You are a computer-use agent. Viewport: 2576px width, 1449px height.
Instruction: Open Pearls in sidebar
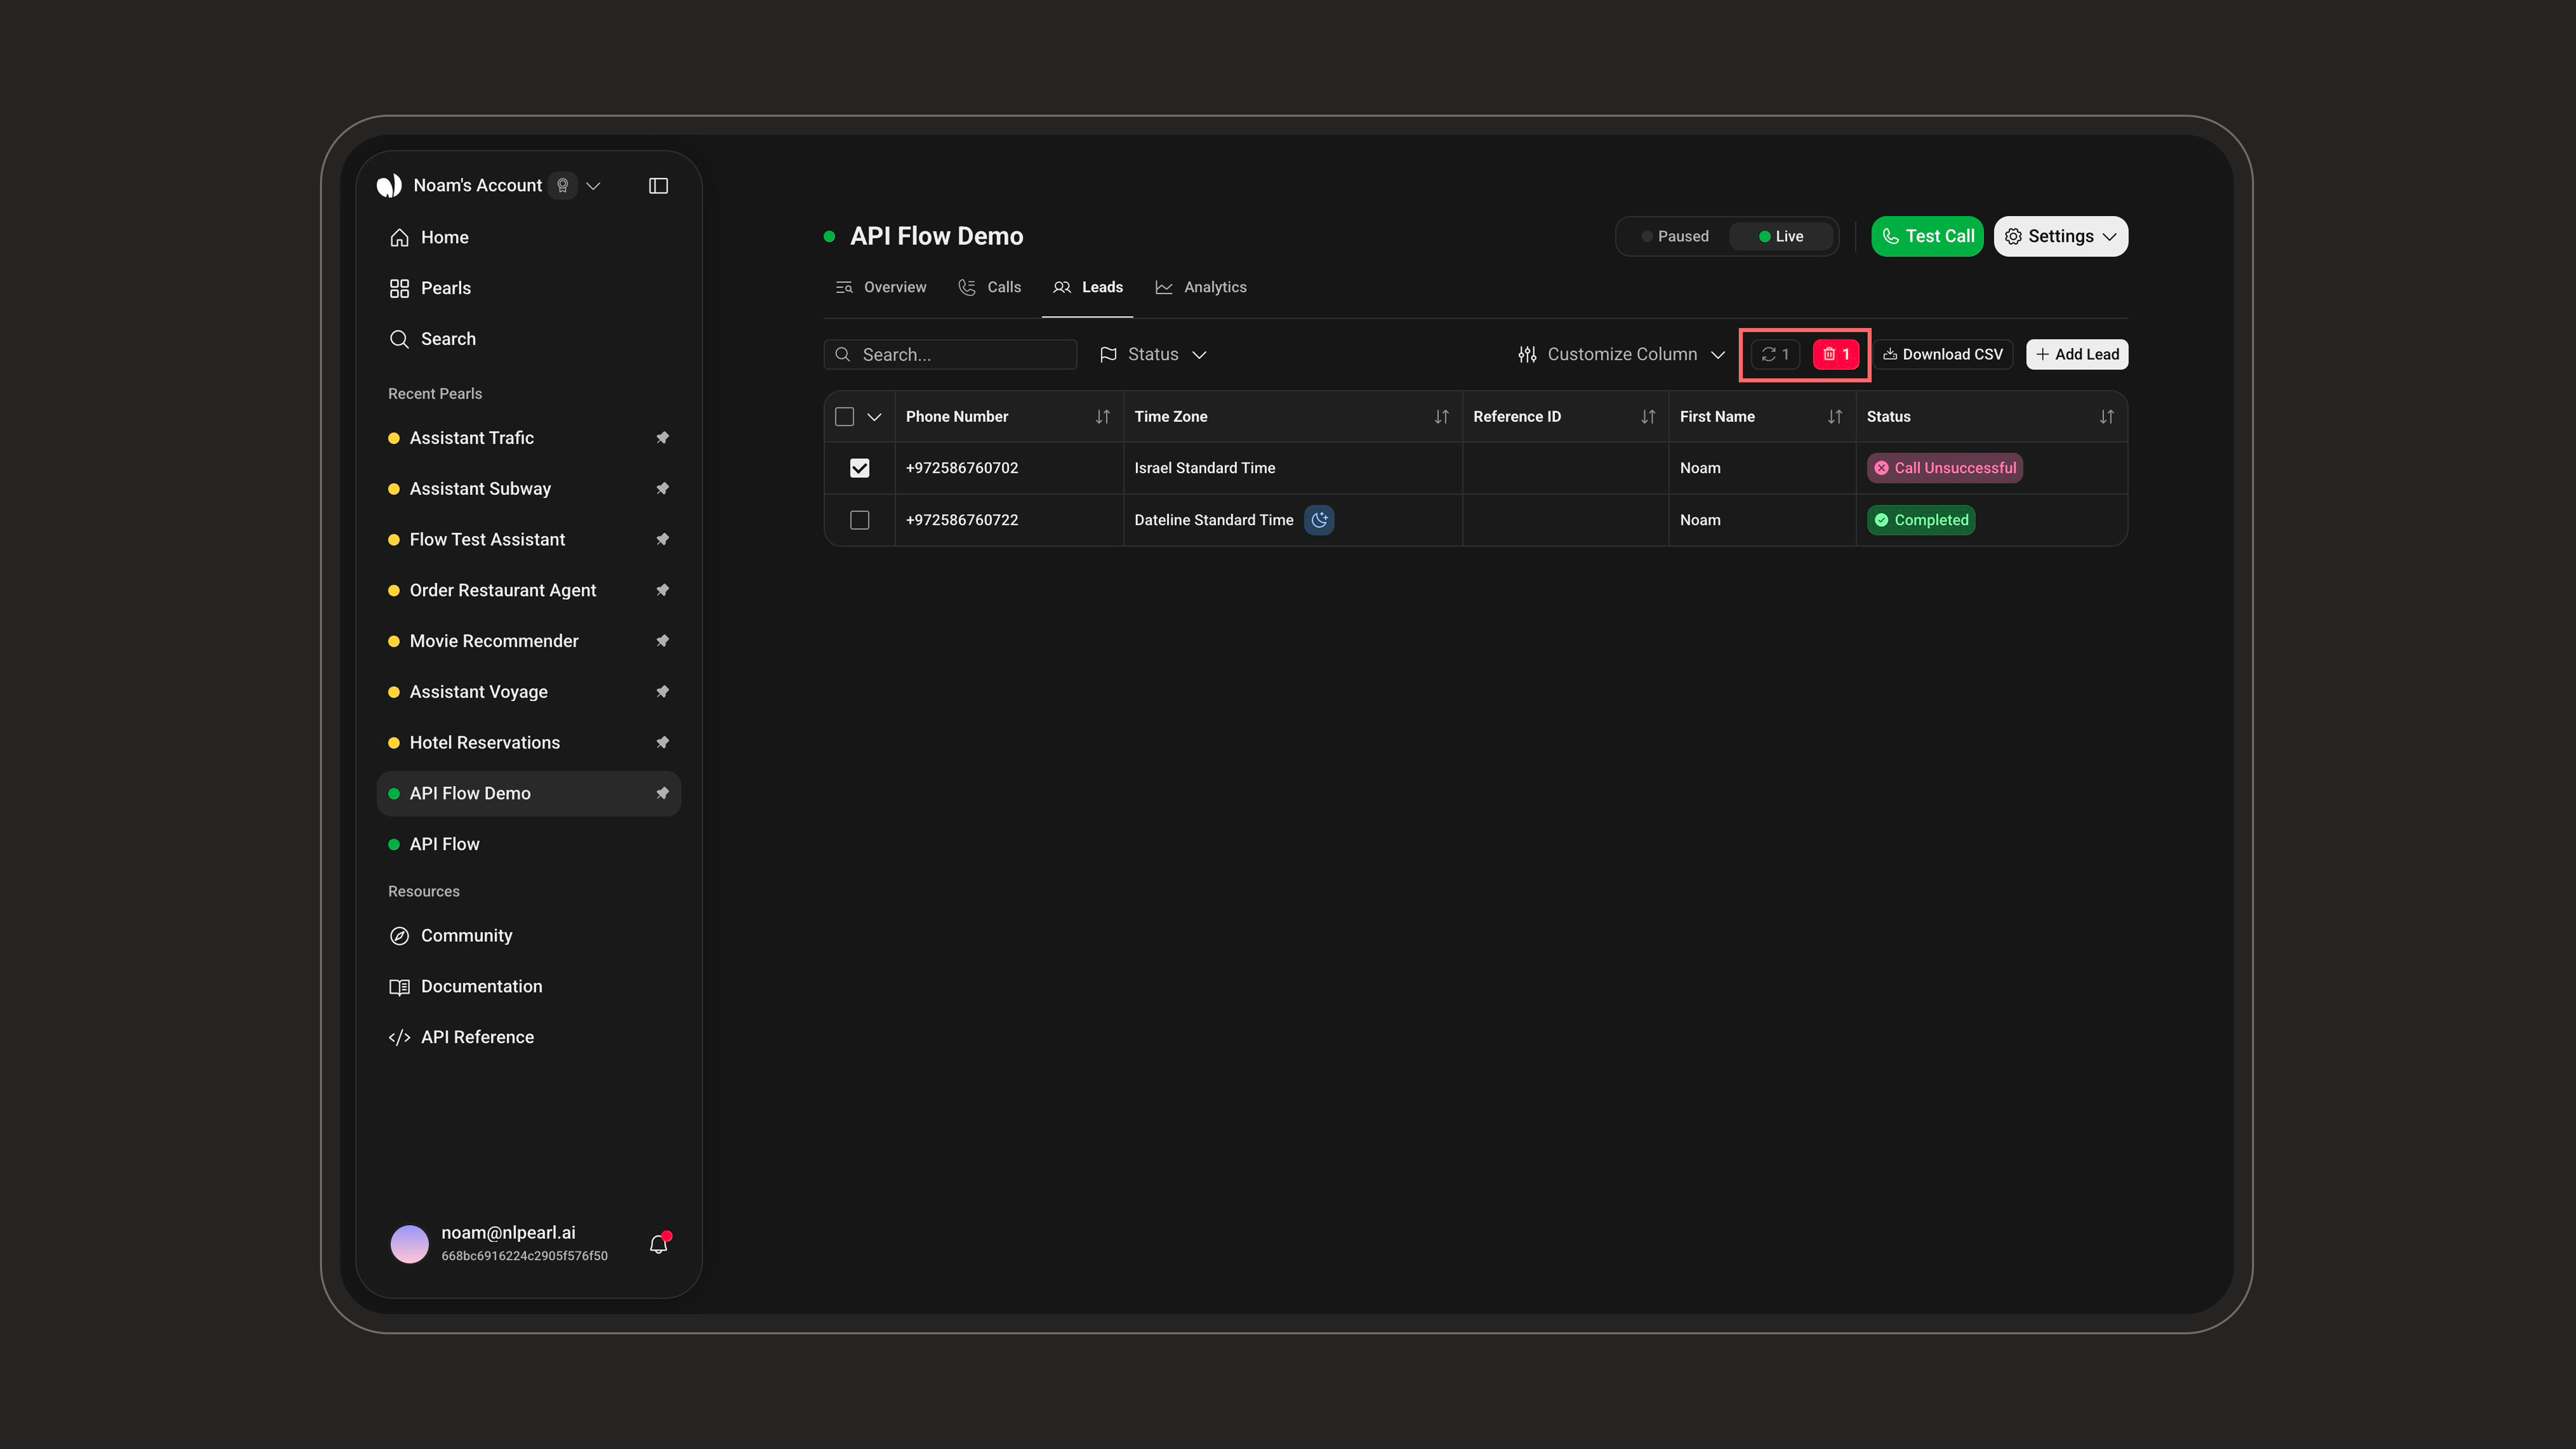[x=529, y=289]
